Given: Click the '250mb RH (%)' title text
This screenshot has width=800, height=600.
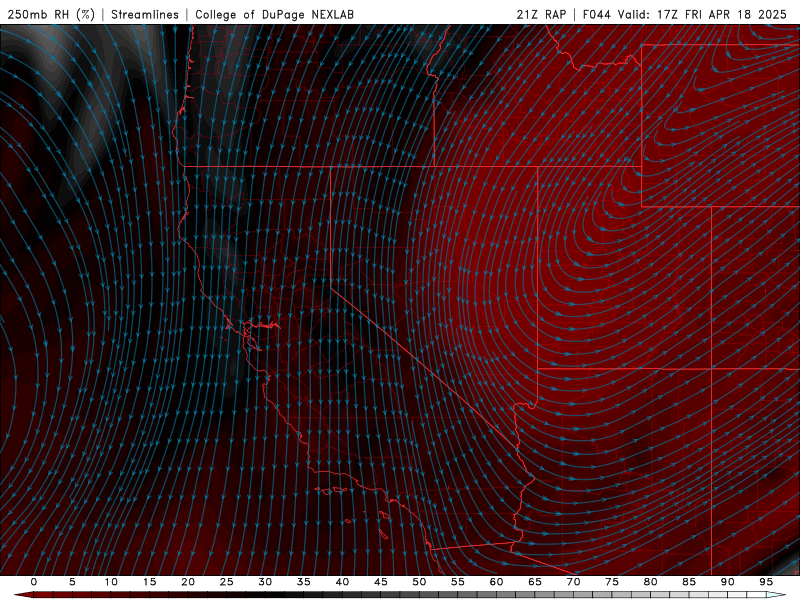Looking at the screenshot, I should pos(51,15).
